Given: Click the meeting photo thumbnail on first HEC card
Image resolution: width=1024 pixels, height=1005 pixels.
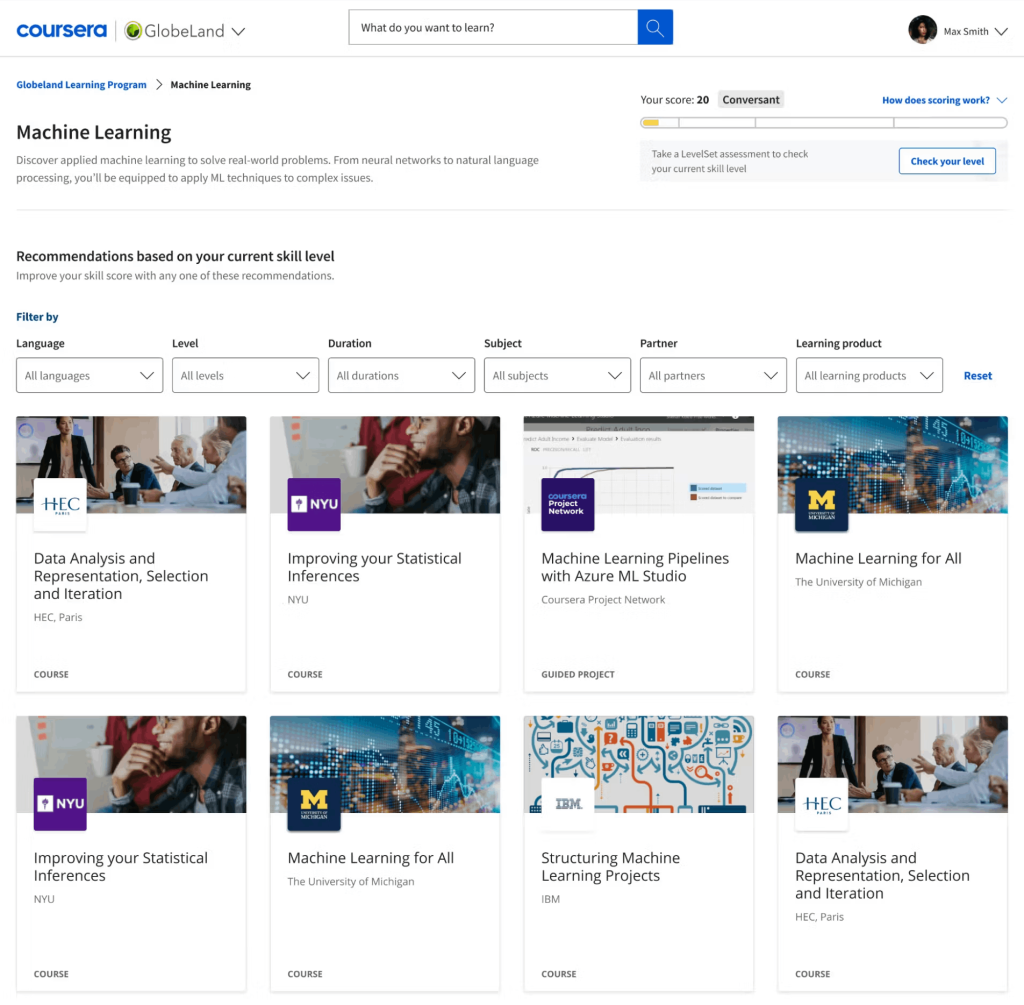Looking at the screenshot, I should click(x=131, y=464).
